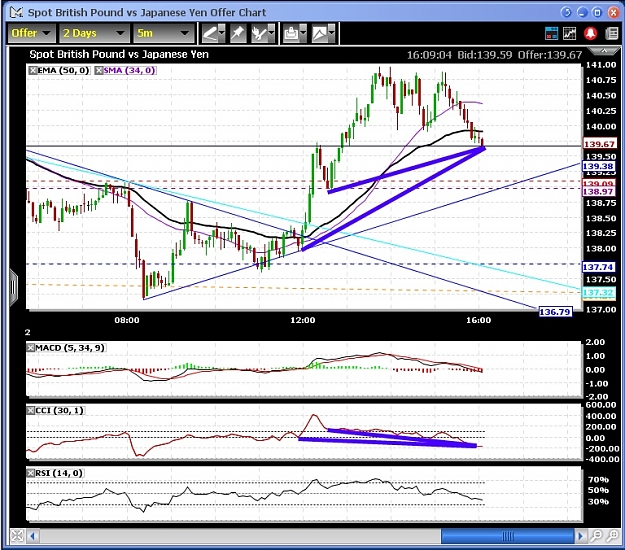The image size is (625, 550).
Task: Click the zoom in magnifier icon
Action: 613,536
